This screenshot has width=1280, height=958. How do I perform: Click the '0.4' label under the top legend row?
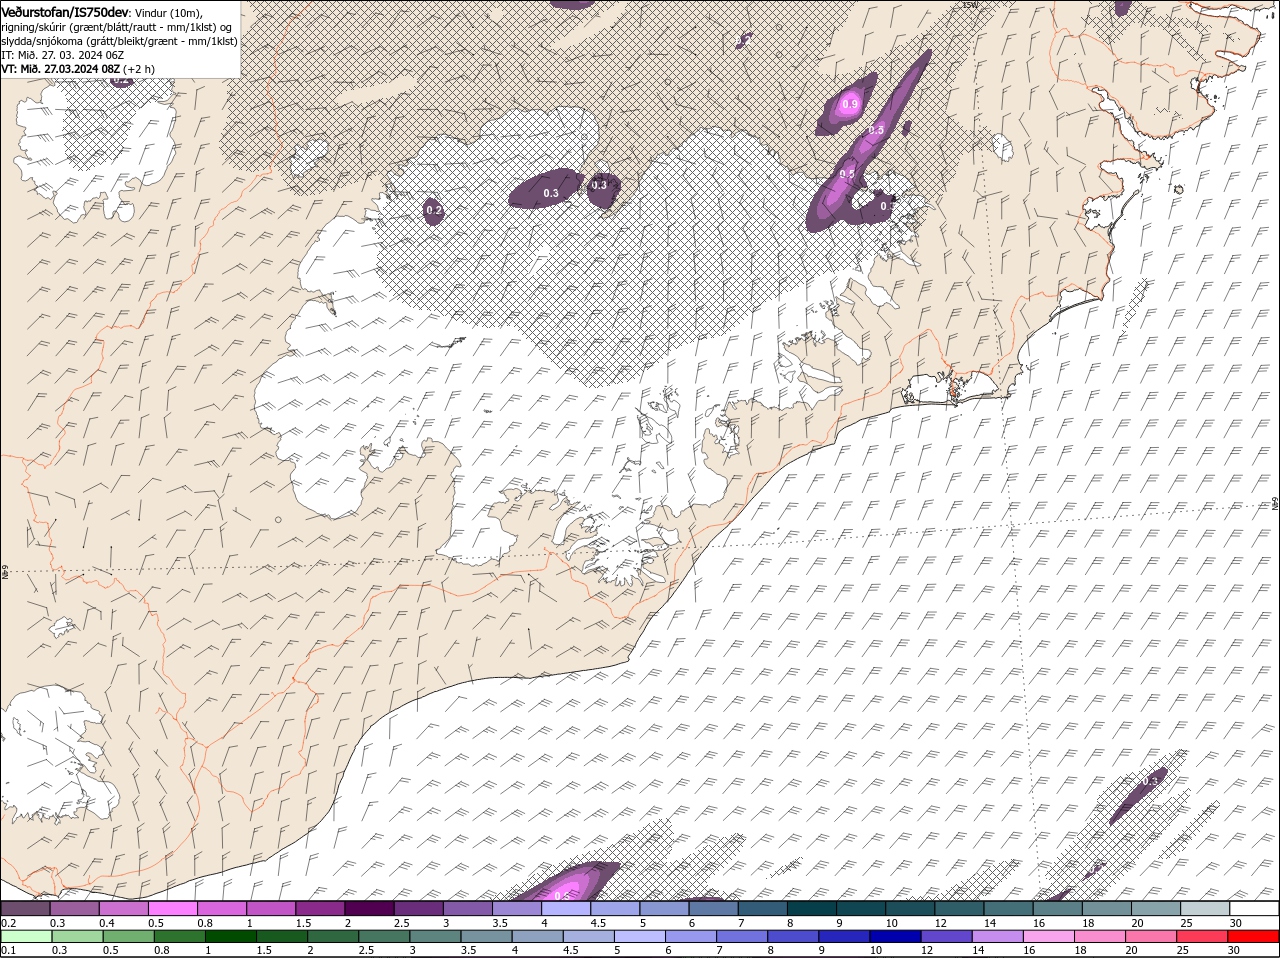tap(107, 923)
